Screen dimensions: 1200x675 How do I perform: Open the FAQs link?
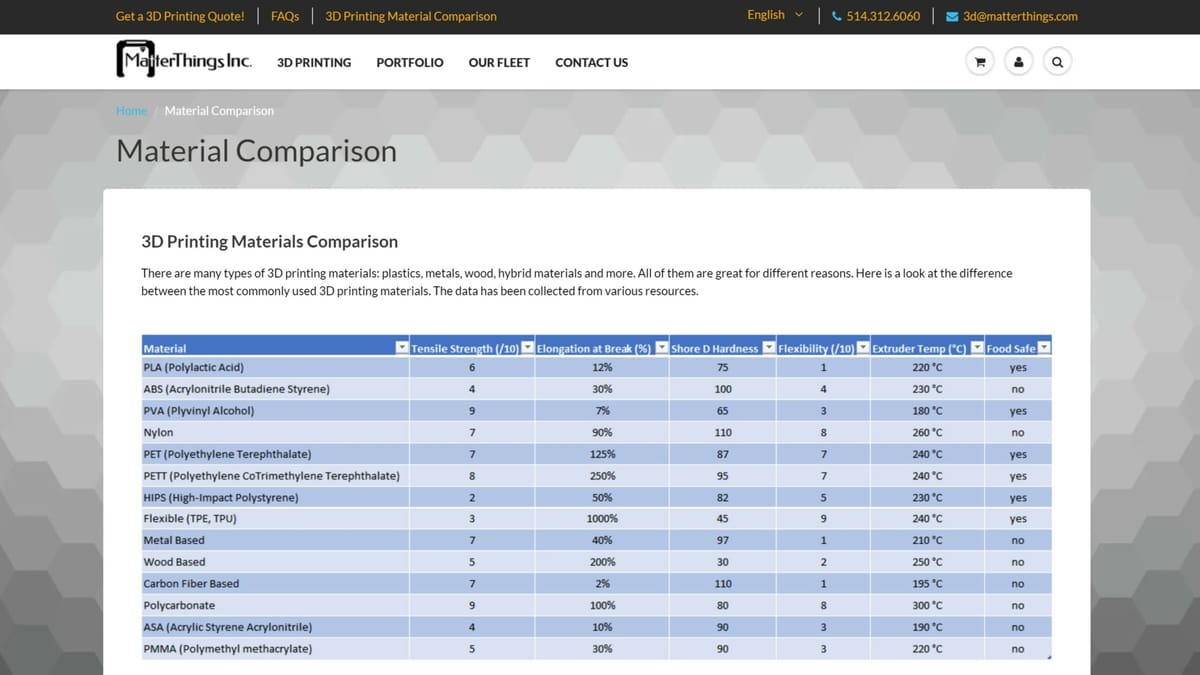click(x=285, y=16)
